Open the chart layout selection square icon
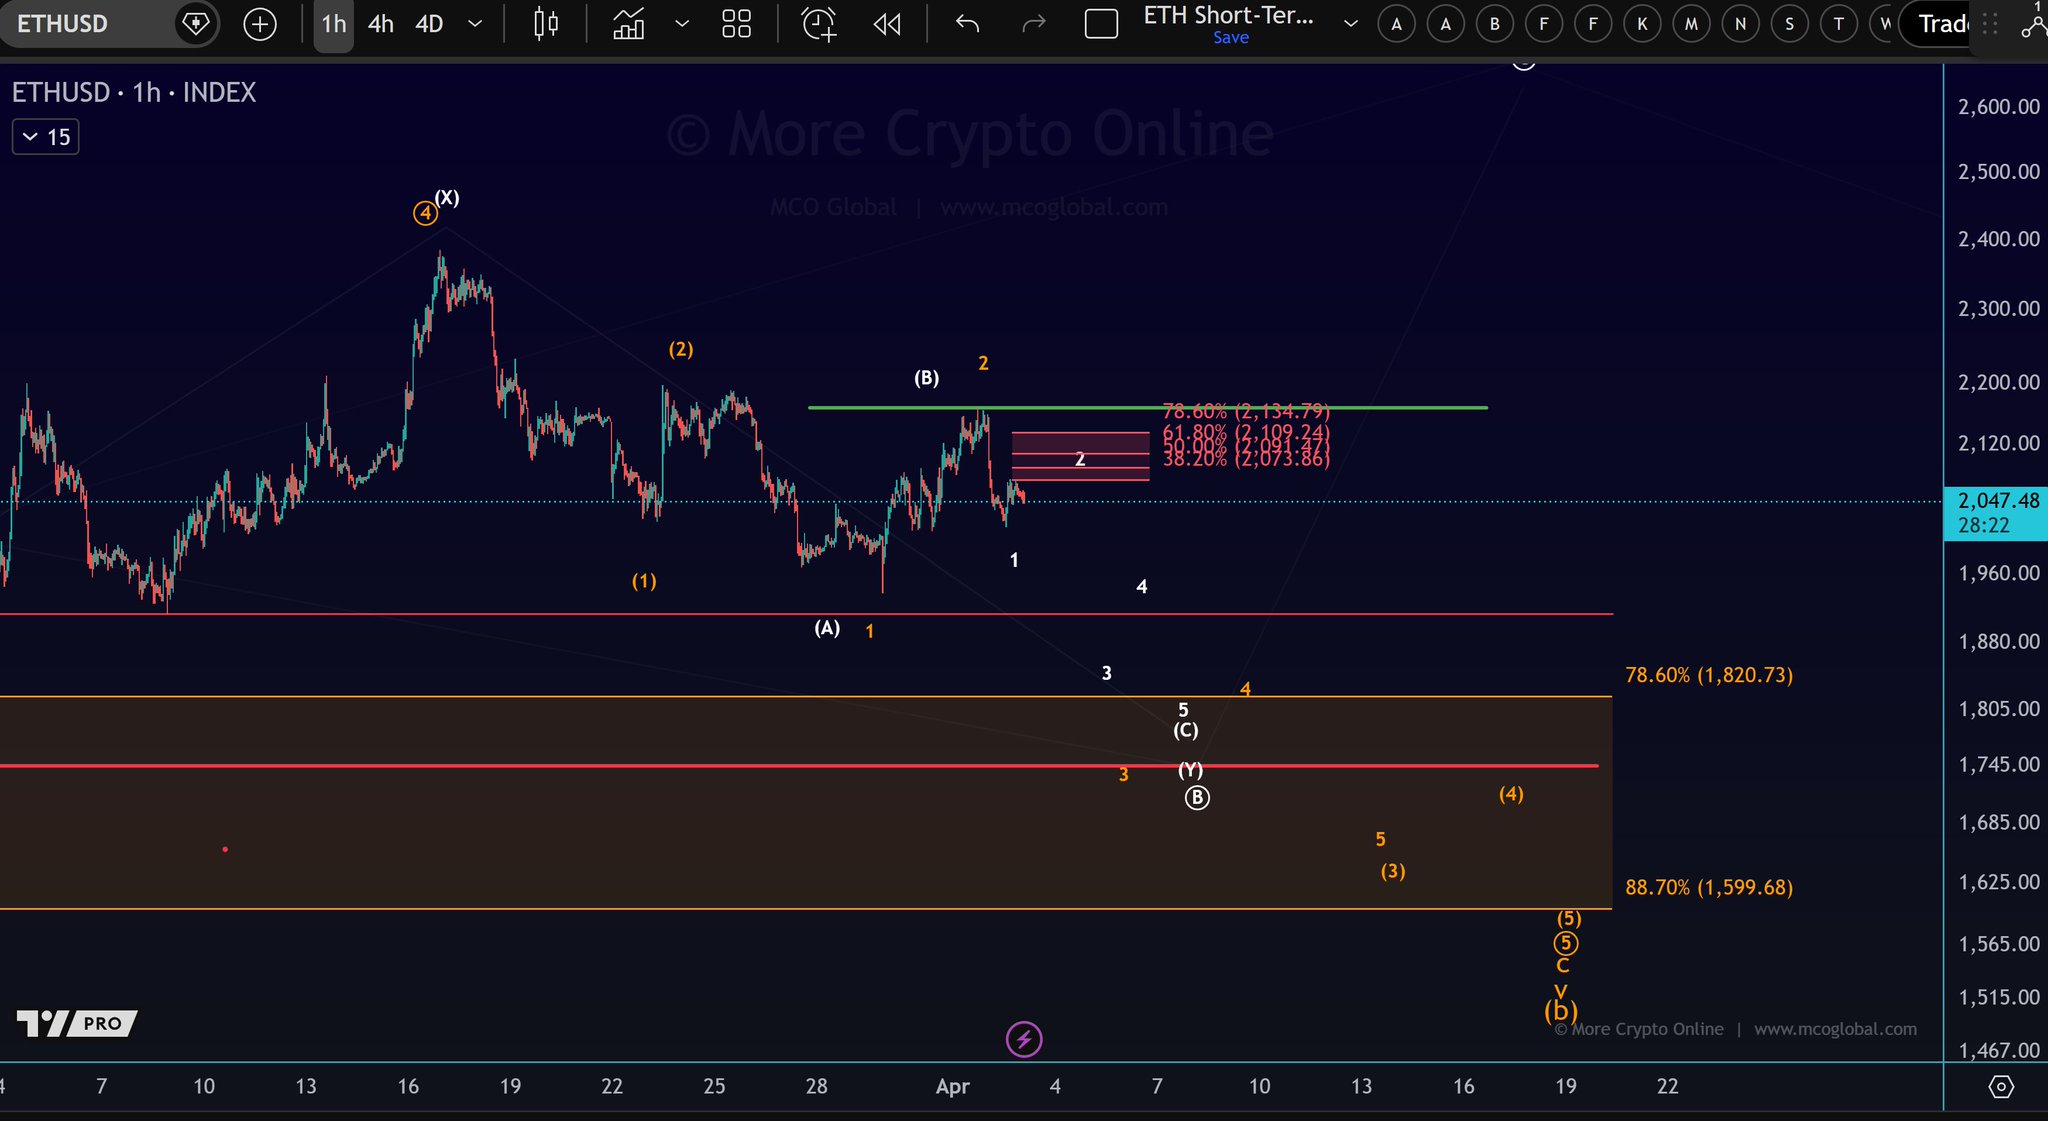2048x1121 pixels. point(1101,24)
